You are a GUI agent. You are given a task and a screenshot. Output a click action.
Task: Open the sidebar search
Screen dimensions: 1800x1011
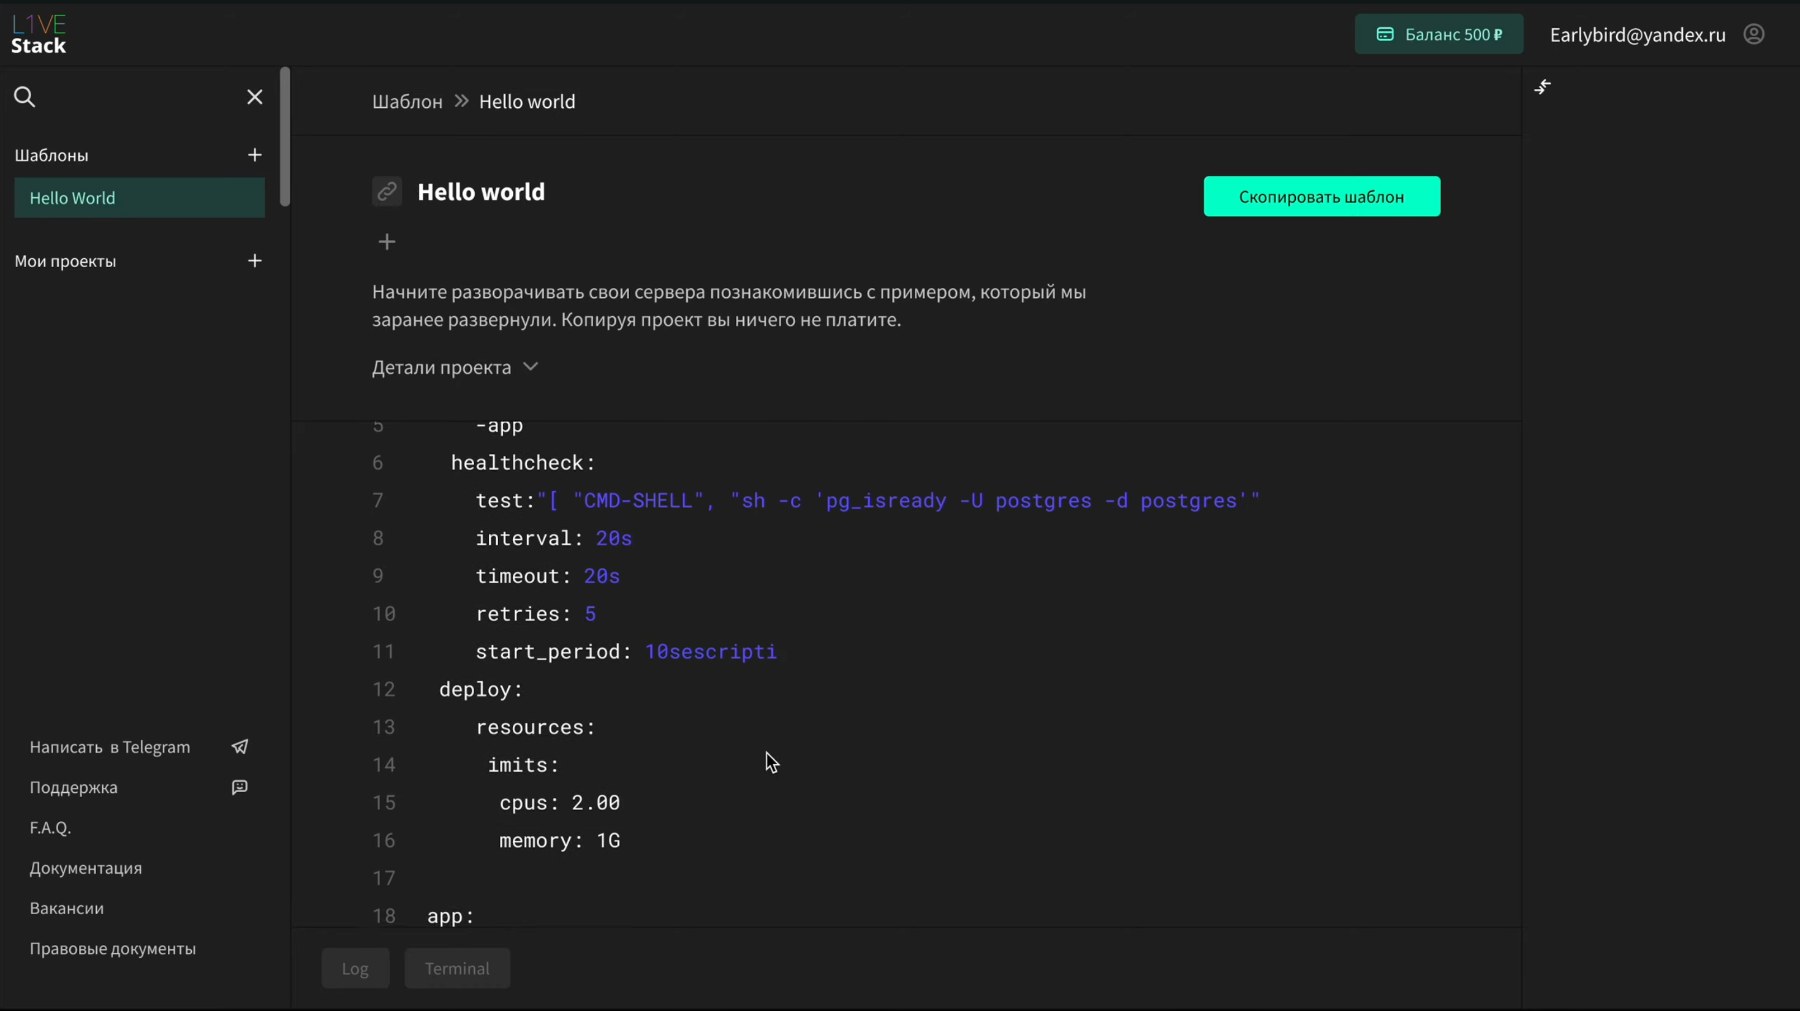click(25, 96)
